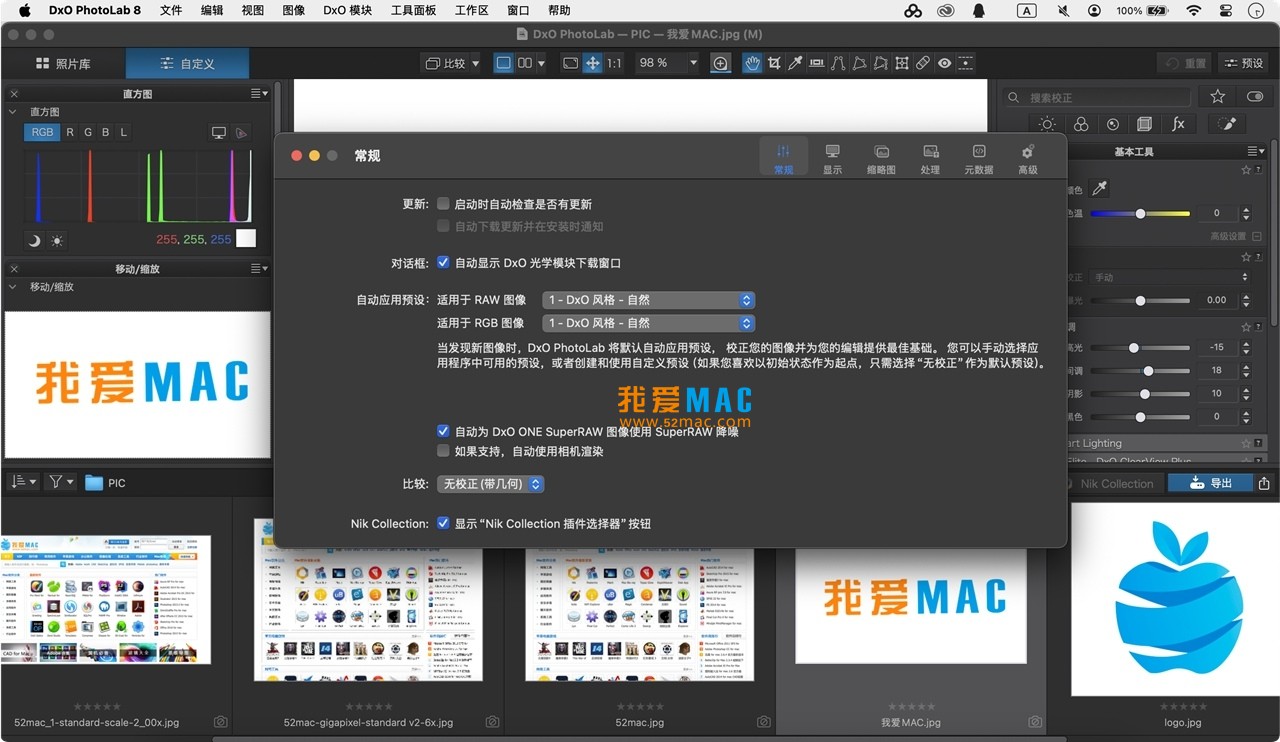Collapse the histogram section chevron

coord(13,112)
